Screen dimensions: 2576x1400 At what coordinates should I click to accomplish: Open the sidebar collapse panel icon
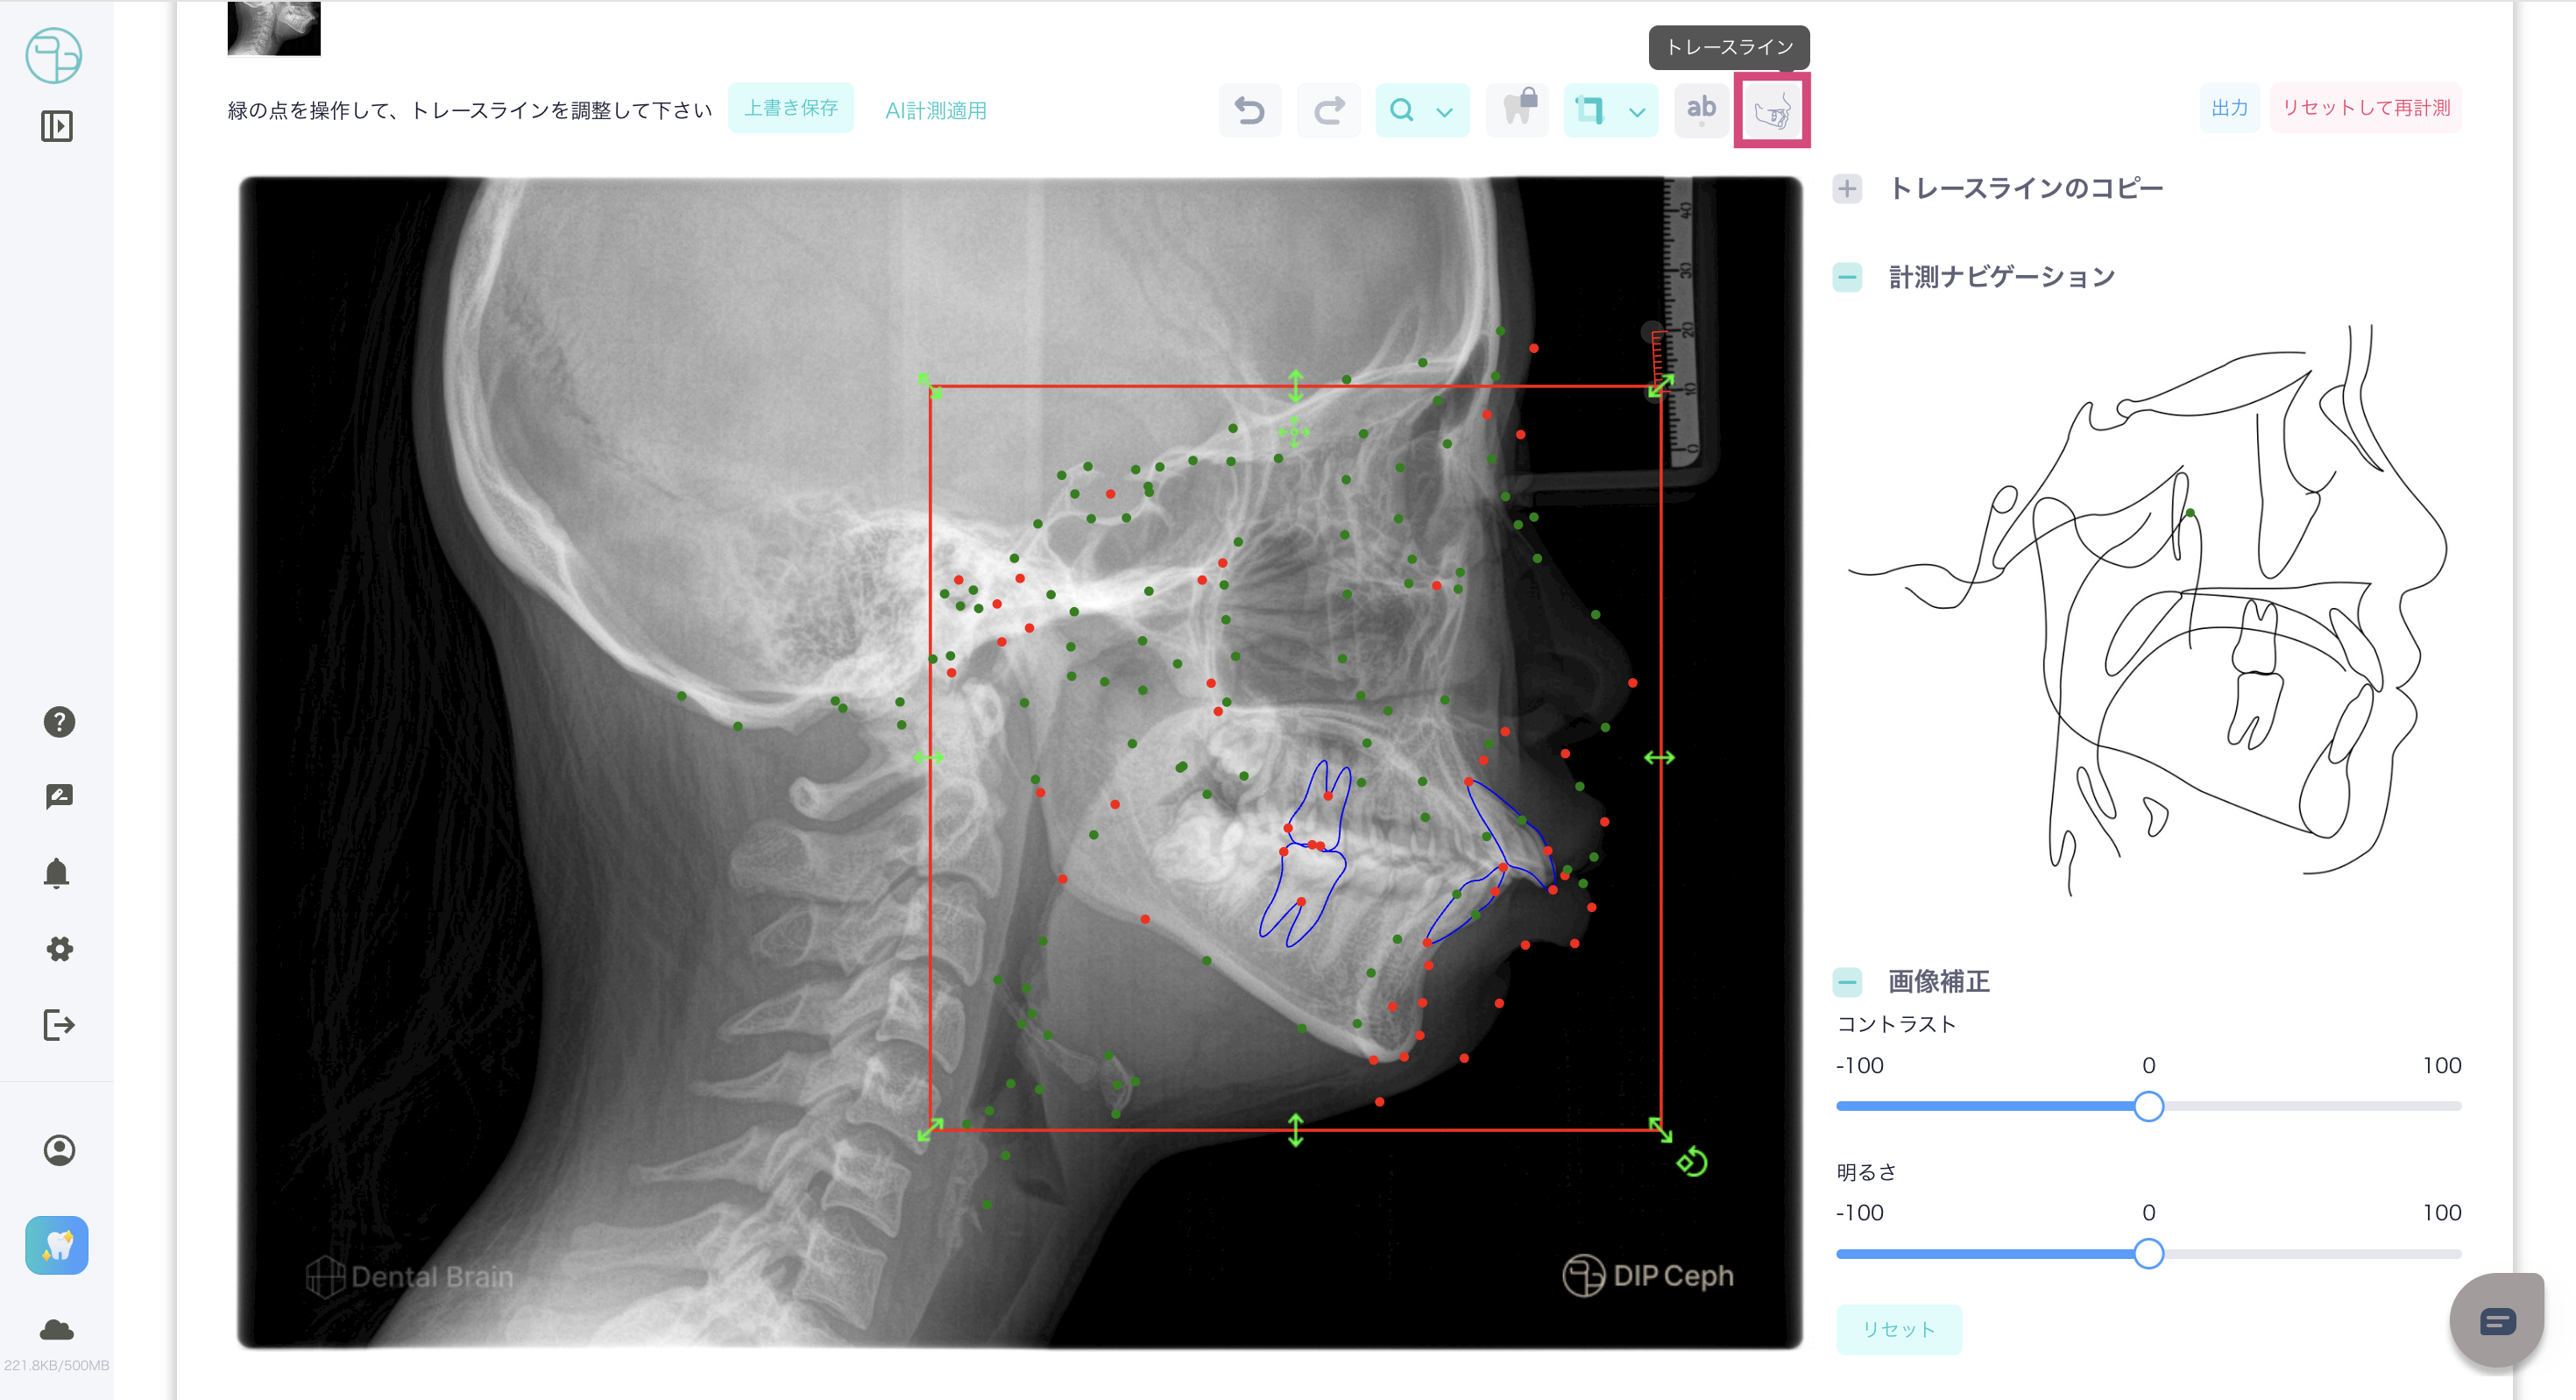click(x=56, y=126)
